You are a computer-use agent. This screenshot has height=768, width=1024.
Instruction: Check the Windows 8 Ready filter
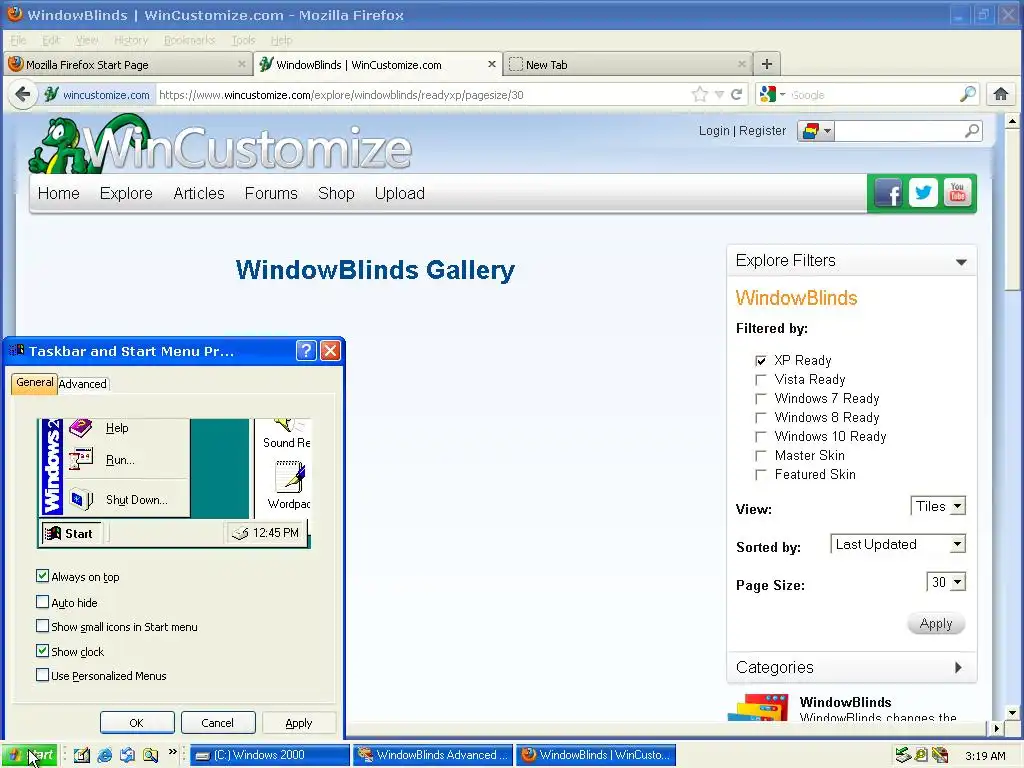761,417
